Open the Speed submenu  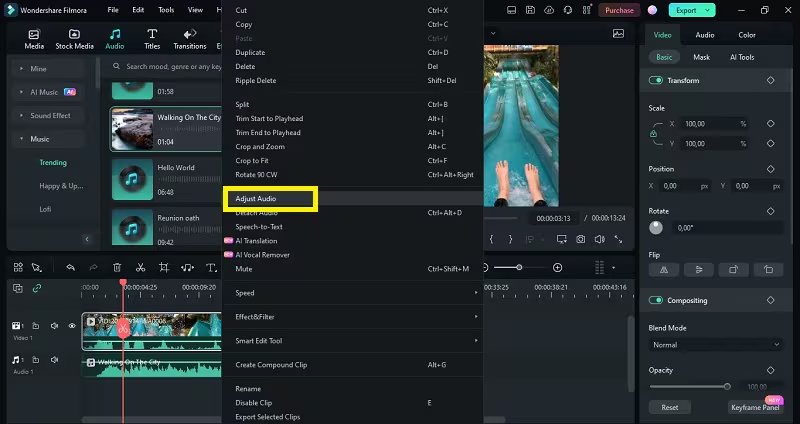pos(353,293)
